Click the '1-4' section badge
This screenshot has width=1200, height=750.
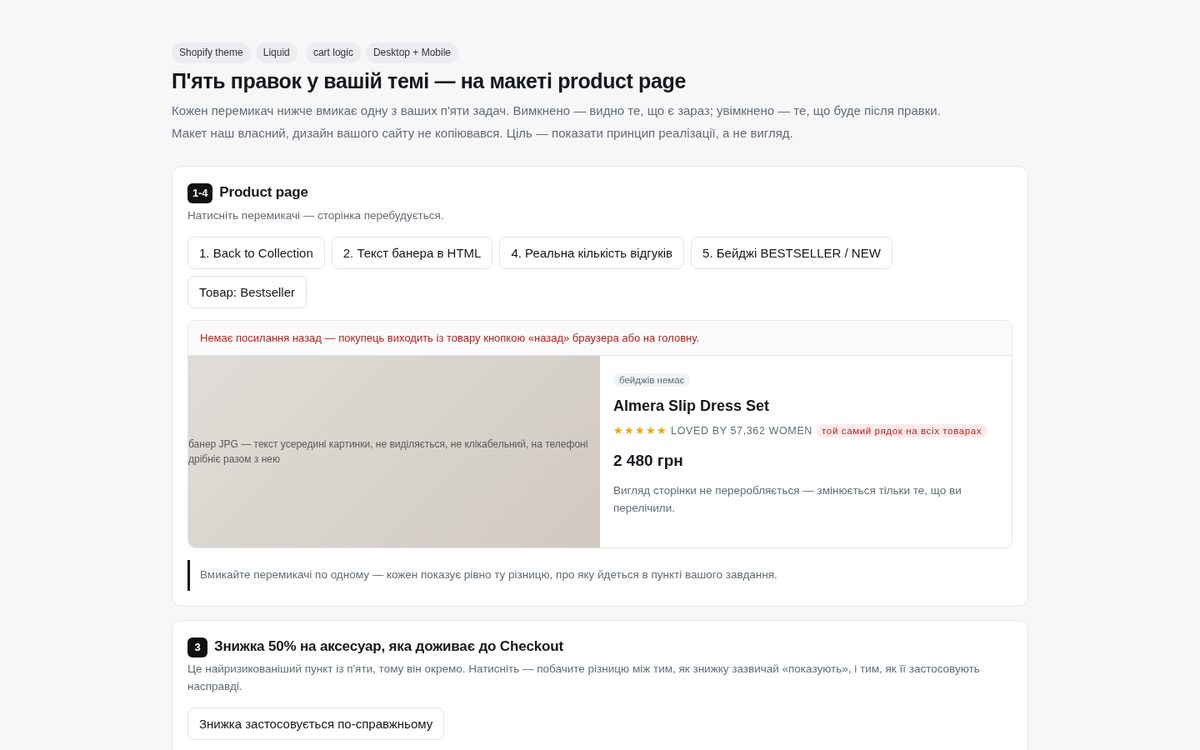200,193
